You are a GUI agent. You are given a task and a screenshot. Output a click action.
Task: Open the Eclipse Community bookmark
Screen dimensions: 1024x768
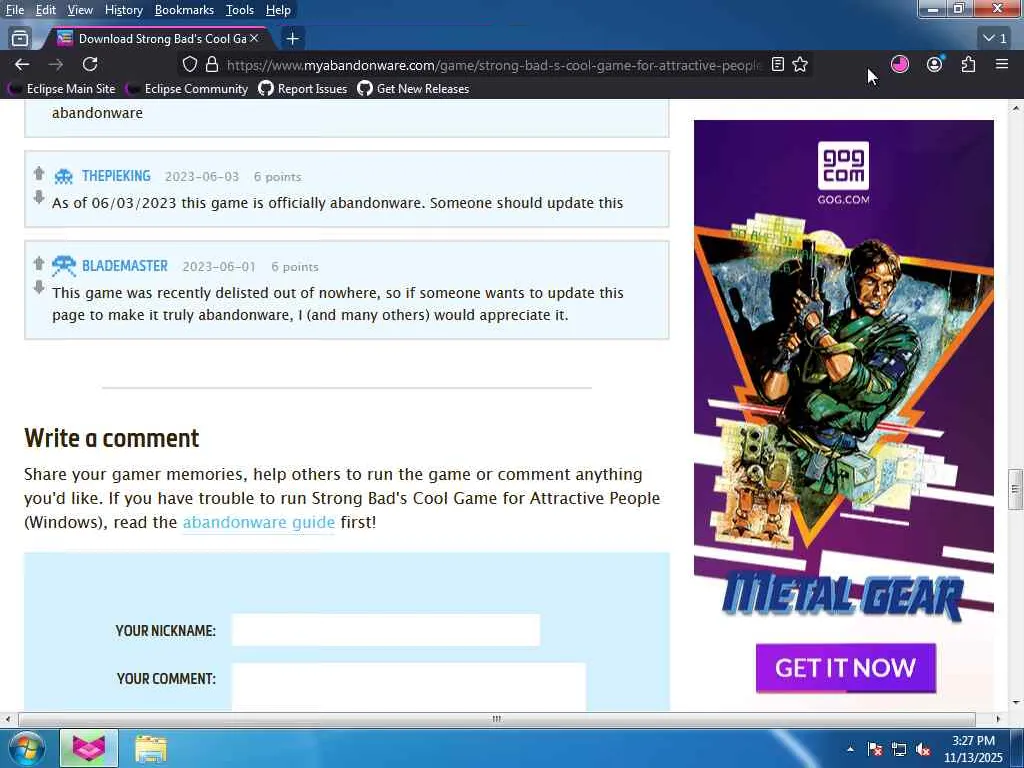click(x=188, y=88)
